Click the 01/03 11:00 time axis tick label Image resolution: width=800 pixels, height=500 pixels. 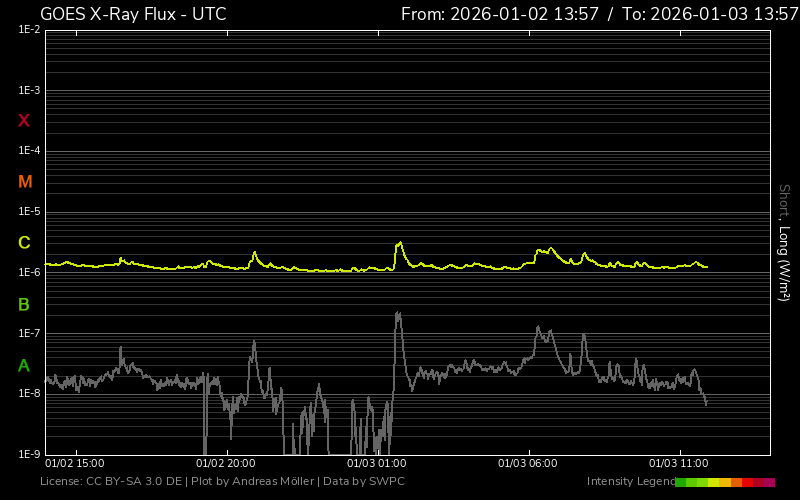point(678,464)
